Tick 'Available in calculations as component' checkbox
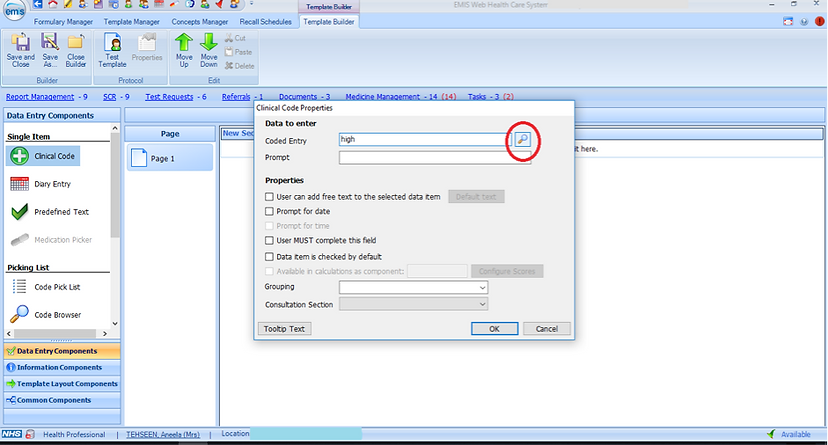The height and width of the screenshot is (445, 828). (x=269, y=271)
